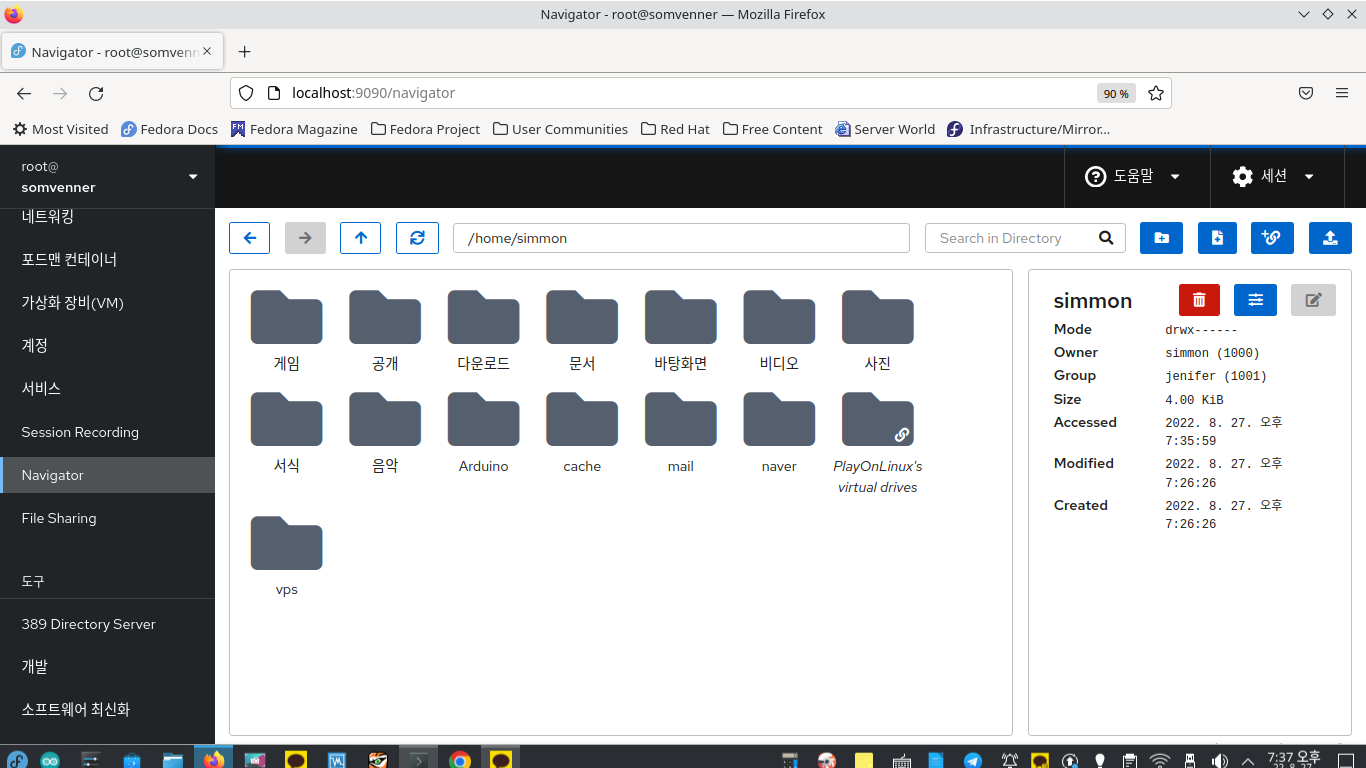Click the /home/simmon path input field
Image resolution: width=1366 pixels, height=768 pixels.
pos(681,238)
